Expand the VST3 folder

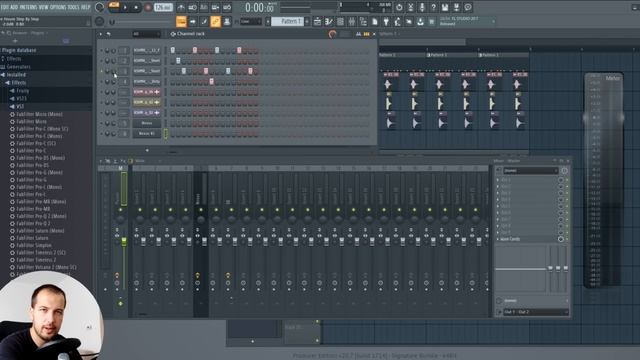point(19,98)
